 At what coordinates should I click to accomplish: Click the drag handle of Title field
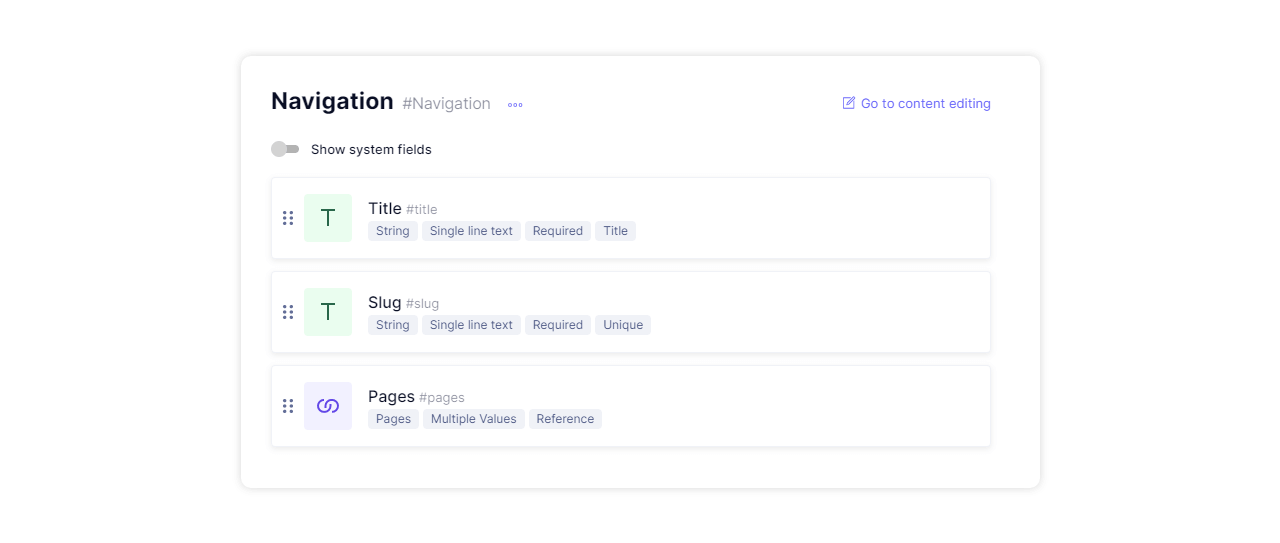pos(288,218)
